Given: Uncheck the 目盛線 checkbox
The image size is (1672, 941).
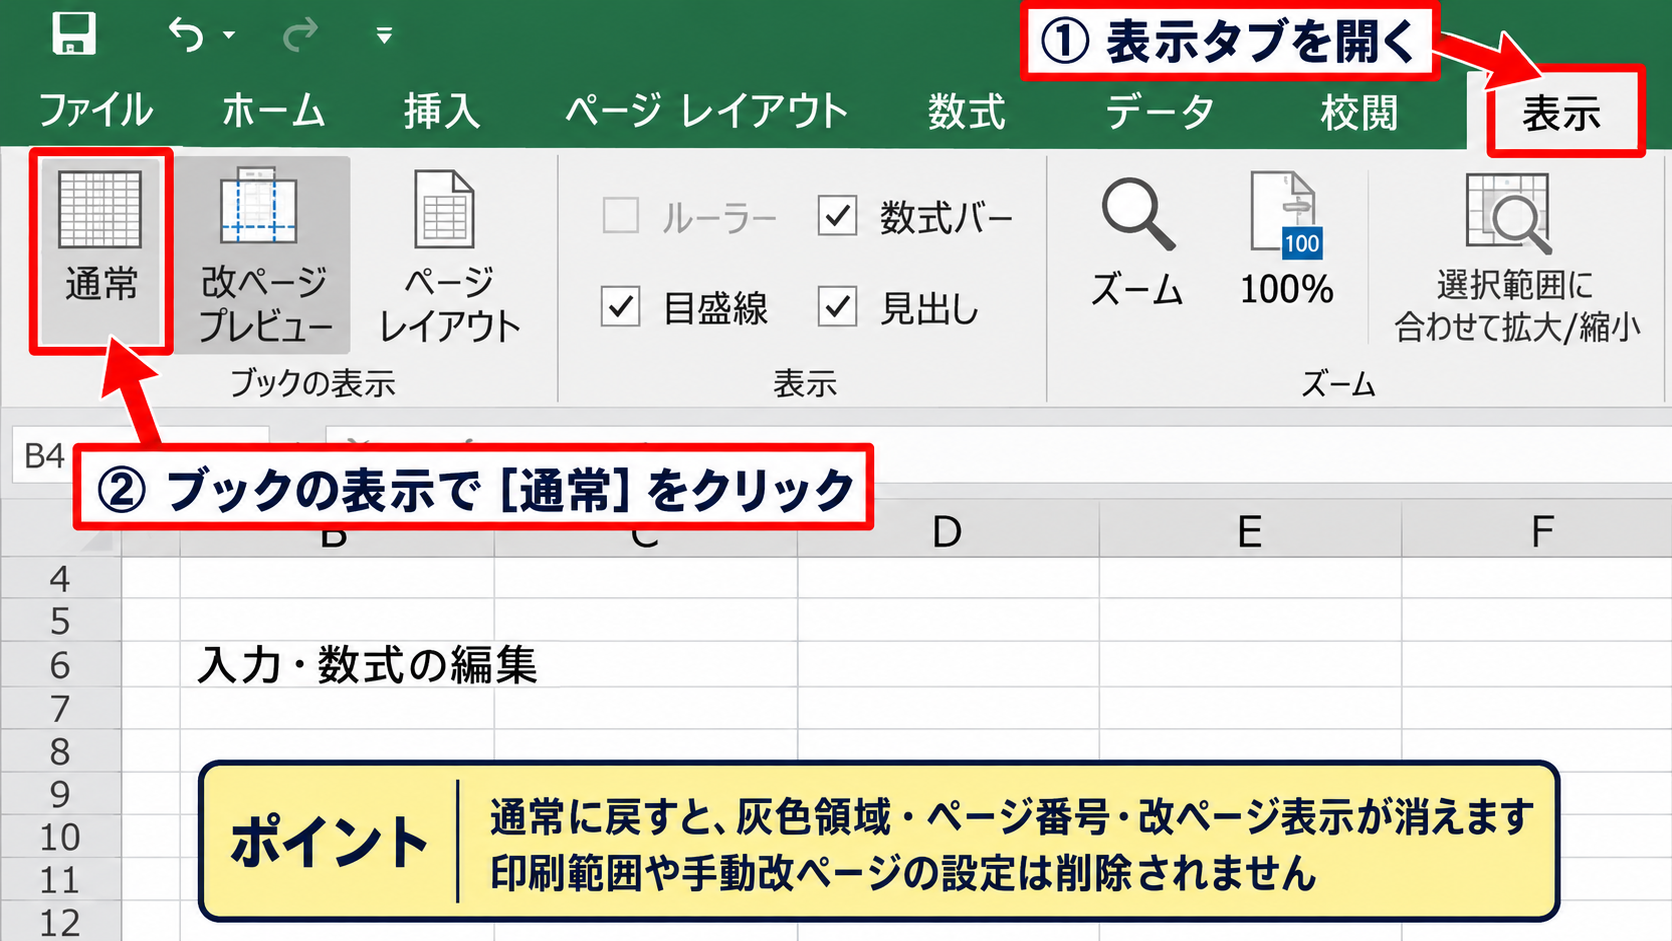Looking at the screenshot, I should (x=620, y=306).
